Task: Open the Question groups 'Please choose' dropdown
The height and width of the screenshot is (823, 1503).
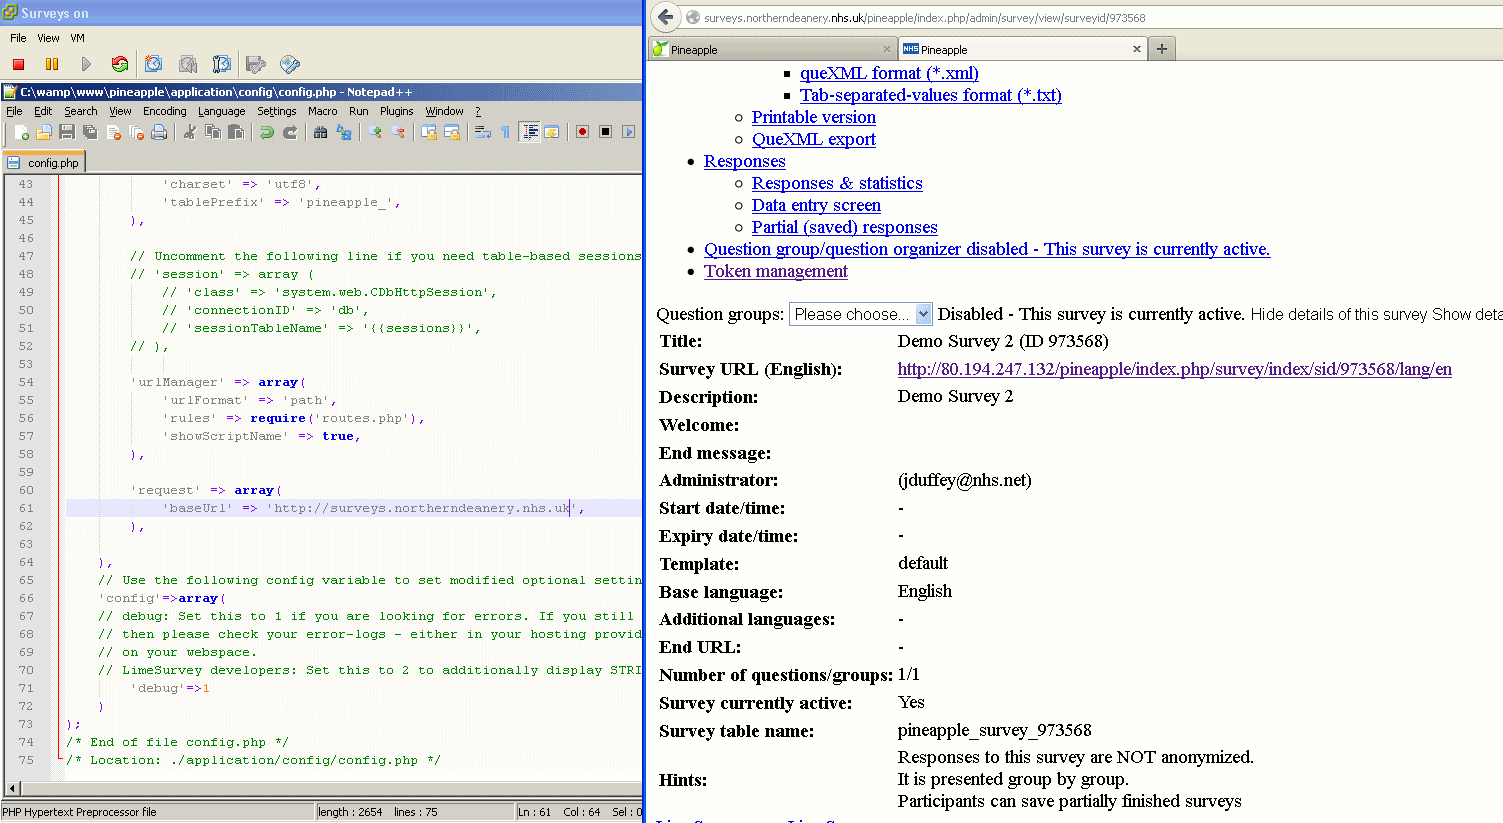Action: (861, 314)
